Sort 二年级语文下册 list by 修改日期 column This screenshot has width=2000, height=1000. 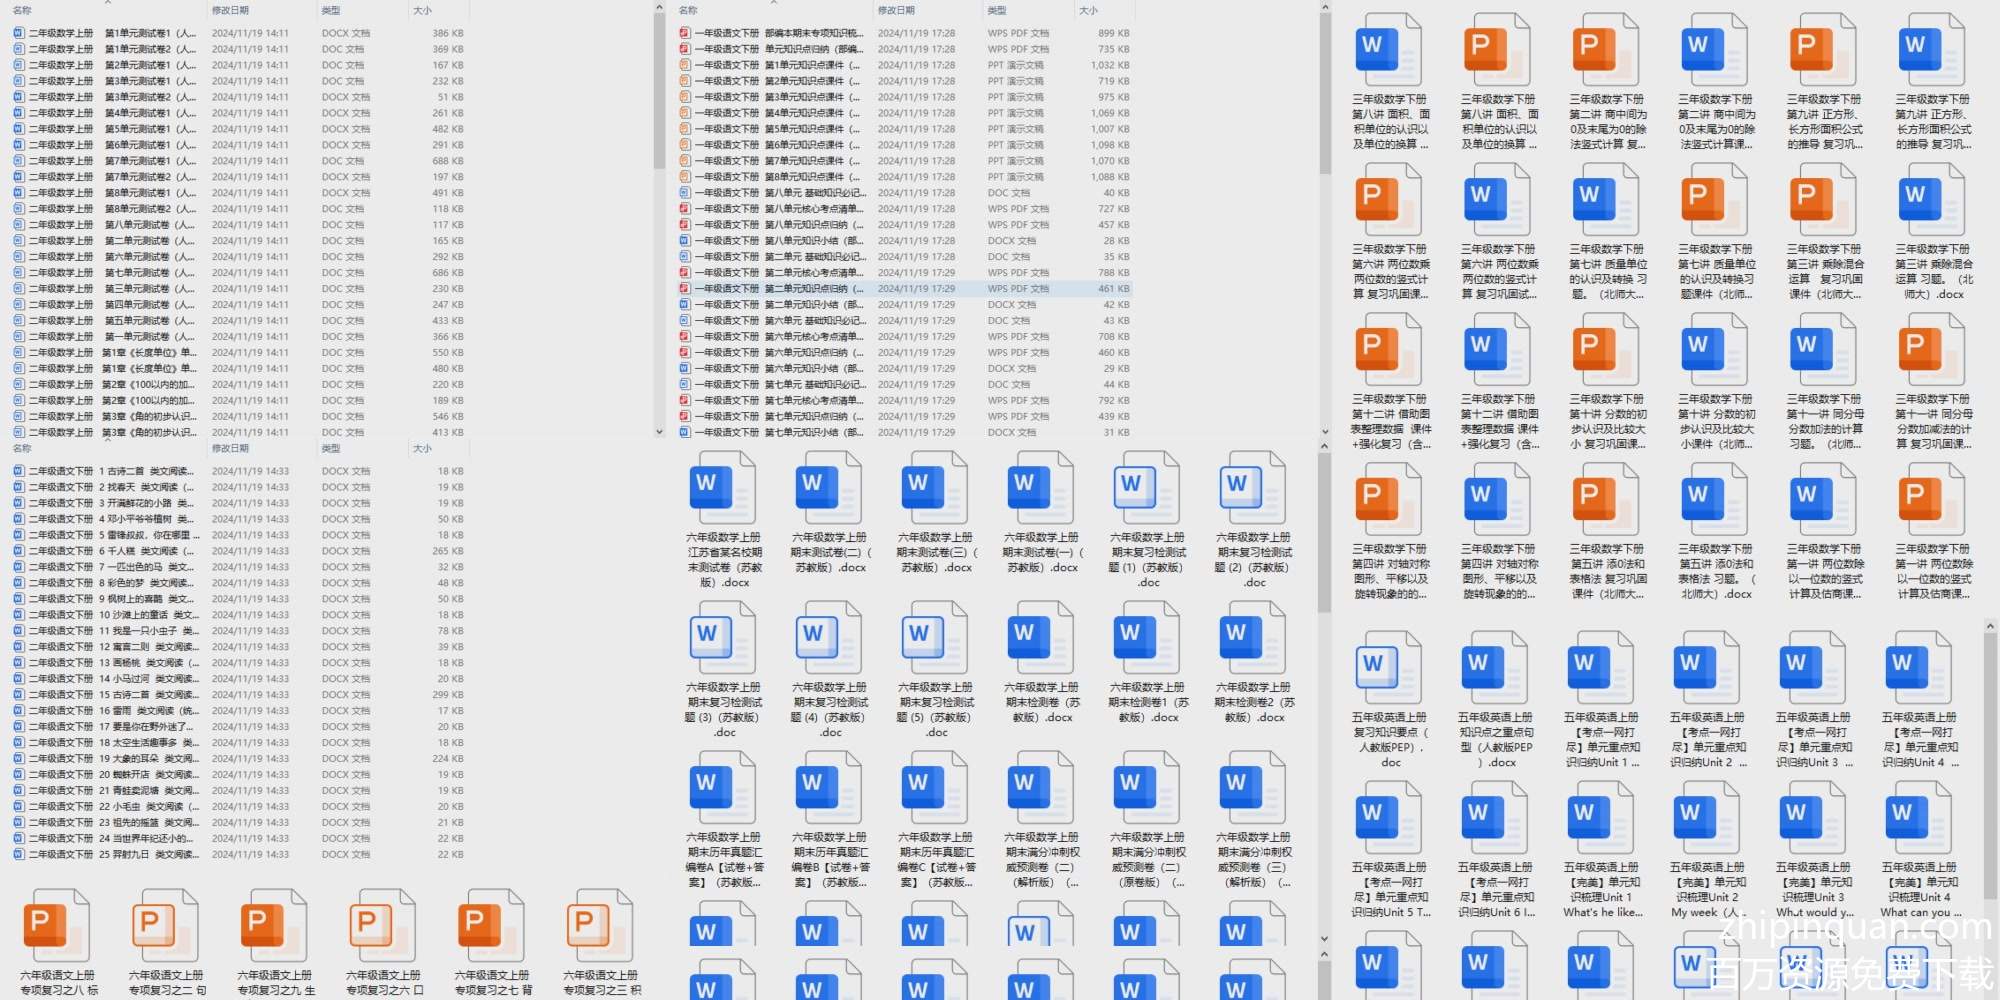point(230,449)
